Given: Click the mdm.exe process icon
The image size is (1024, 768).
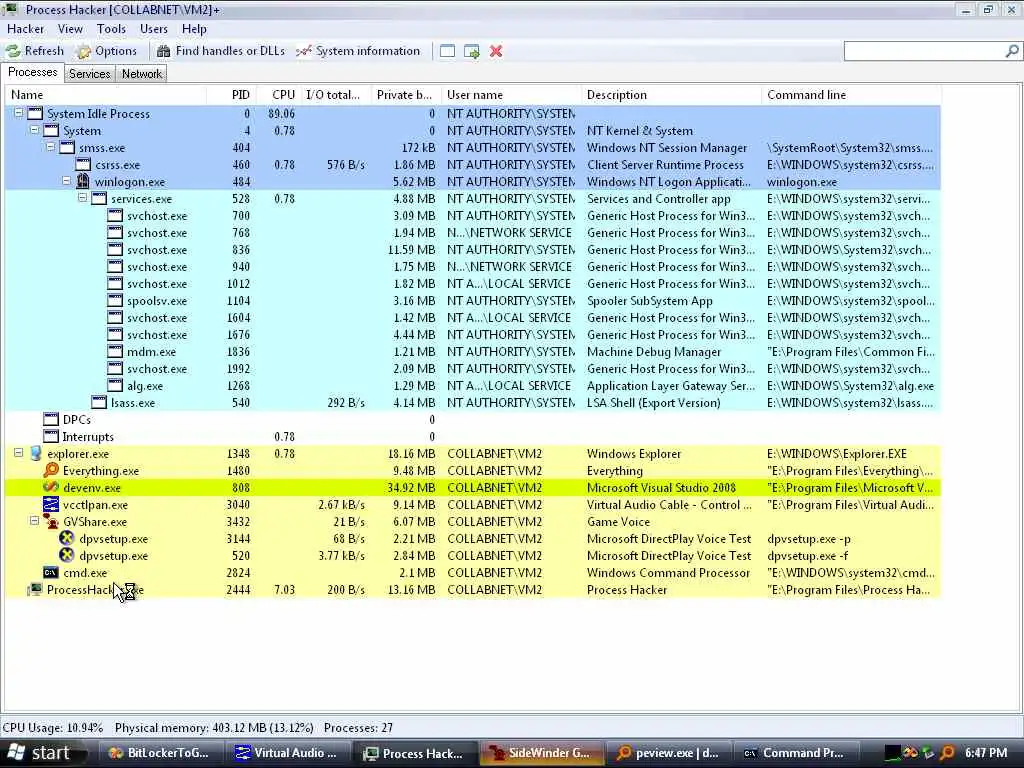Looking at the screenshot, I should pos(115,351).
